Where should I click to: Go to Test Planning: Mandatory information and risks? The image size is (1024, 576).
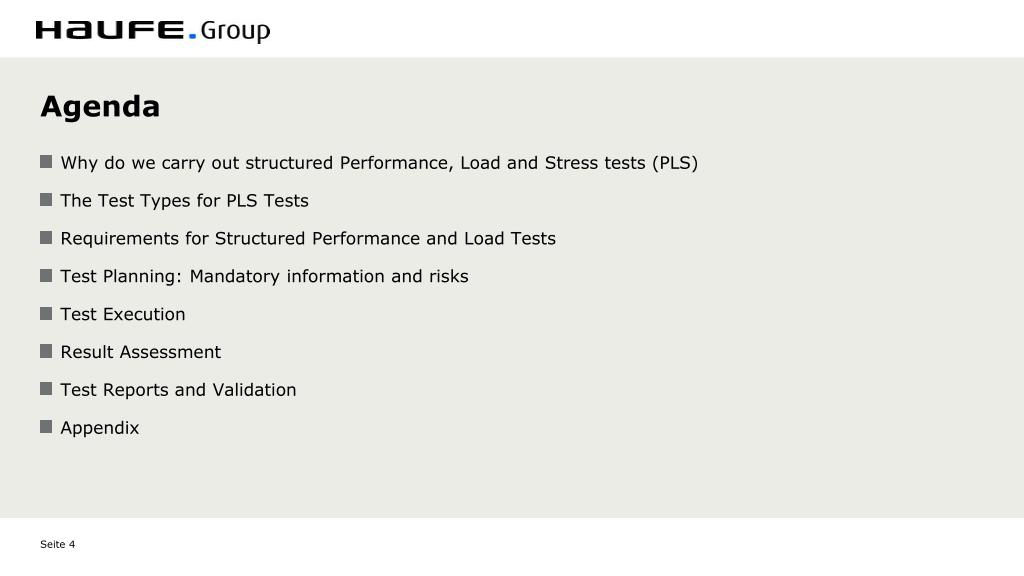click(x=264, y=276)
